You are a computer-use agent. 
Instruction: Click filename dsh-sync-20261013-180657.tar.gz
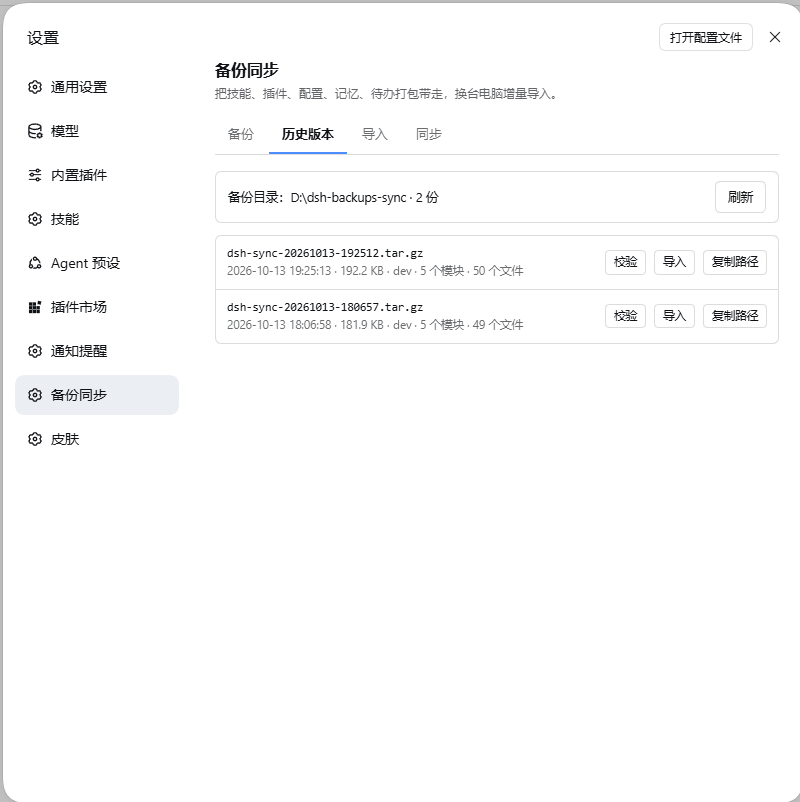tap(325, 307)
